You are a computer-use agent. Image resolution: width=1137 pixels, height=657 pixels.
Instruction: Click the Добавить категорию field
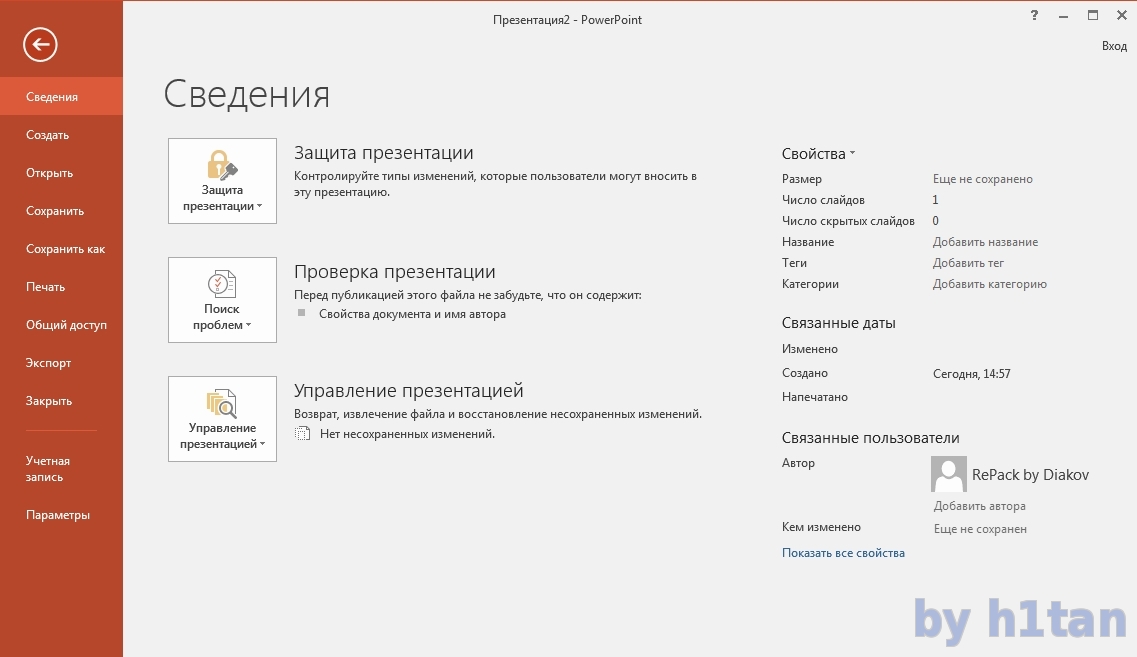[x=990, y=284]
